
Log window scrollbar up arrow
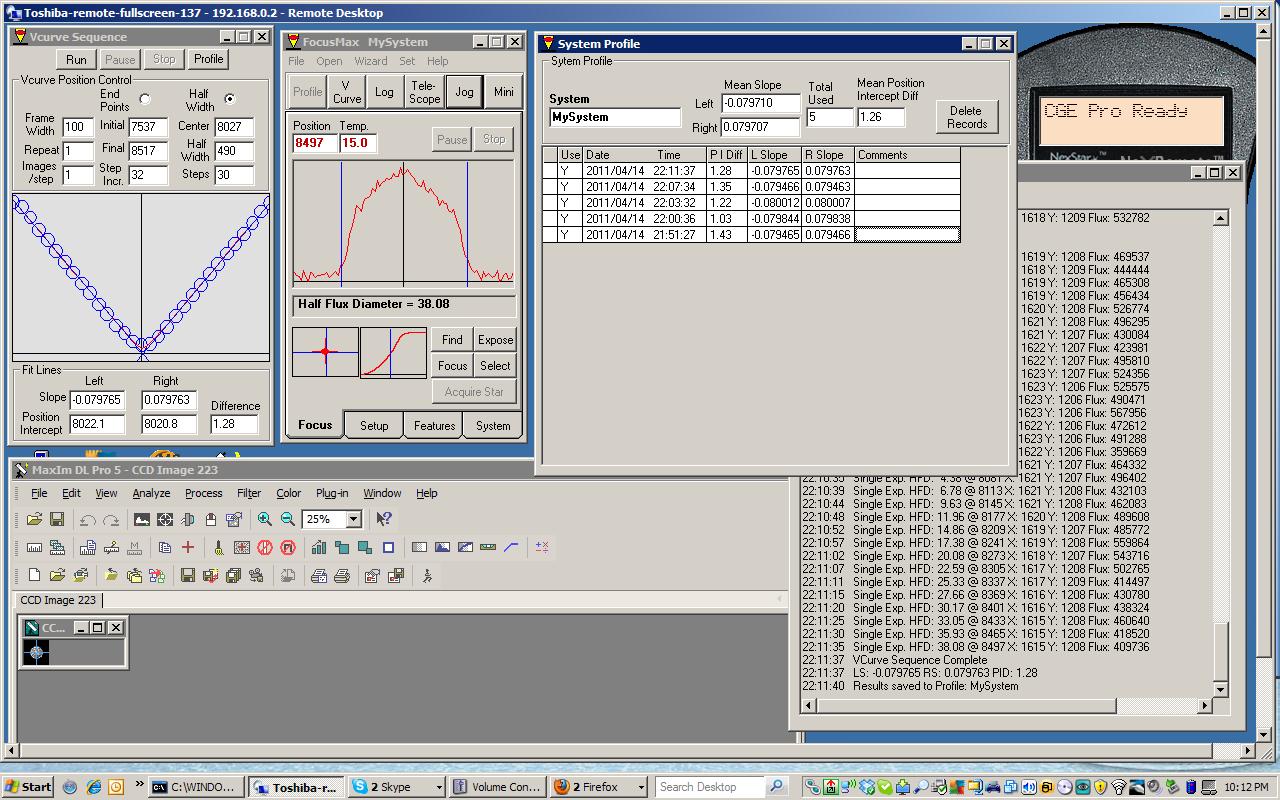[x=1220, y=218]
